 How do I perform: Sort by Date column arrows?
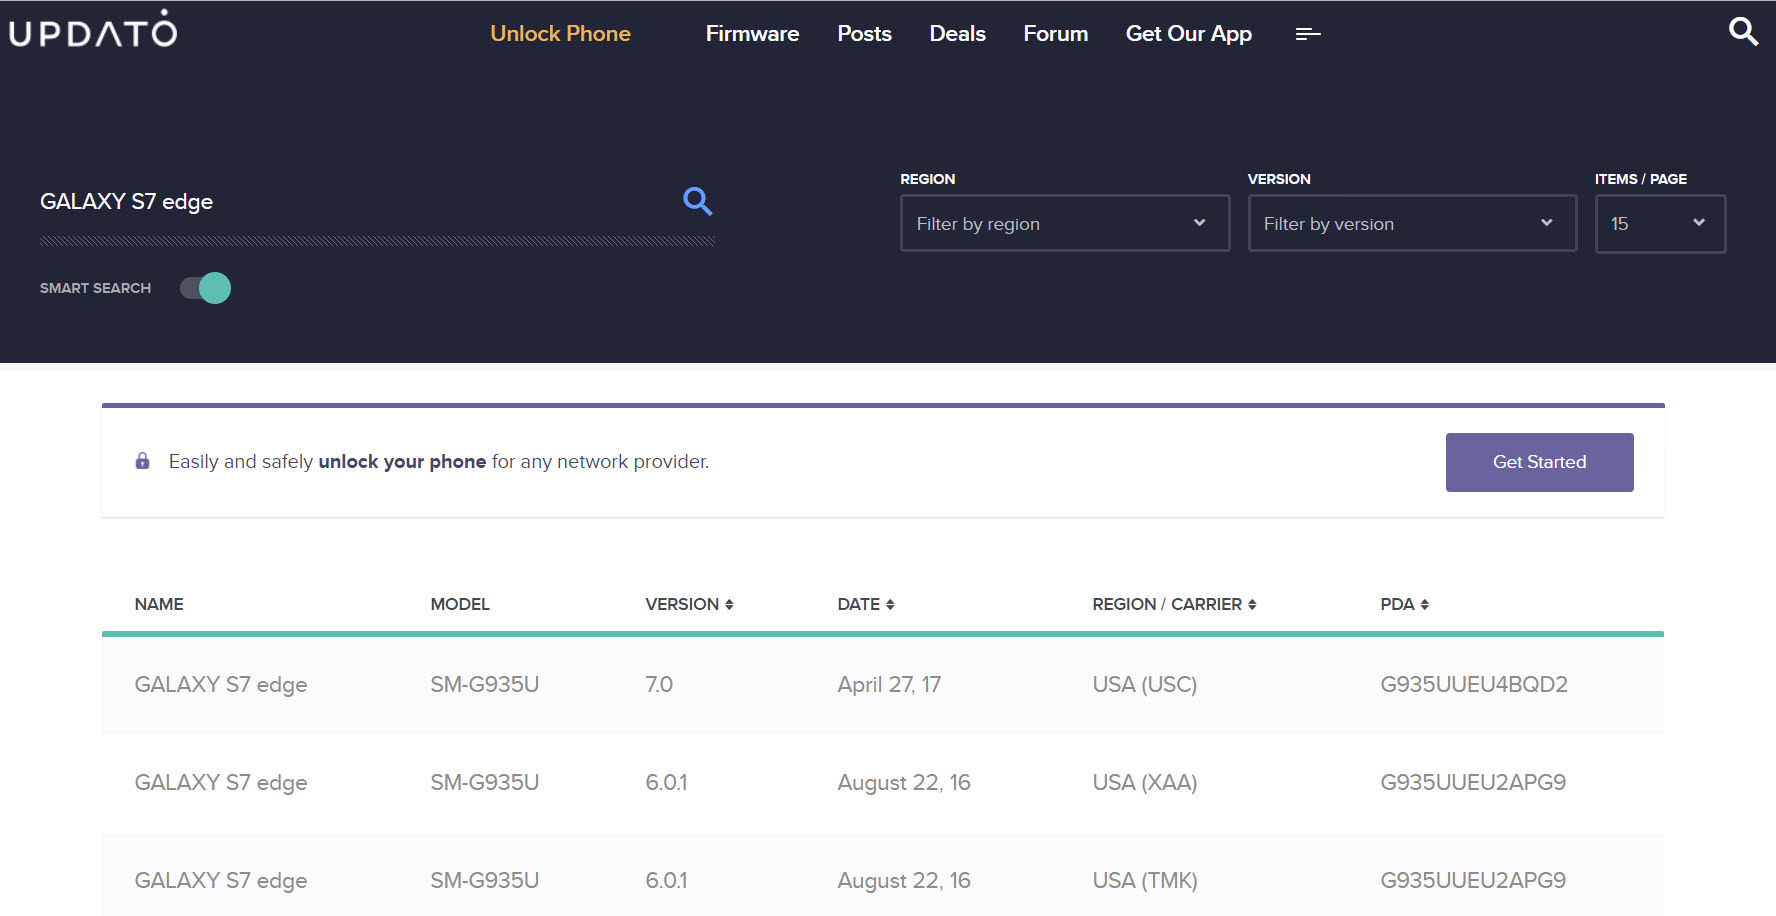(x=890, y=604)
